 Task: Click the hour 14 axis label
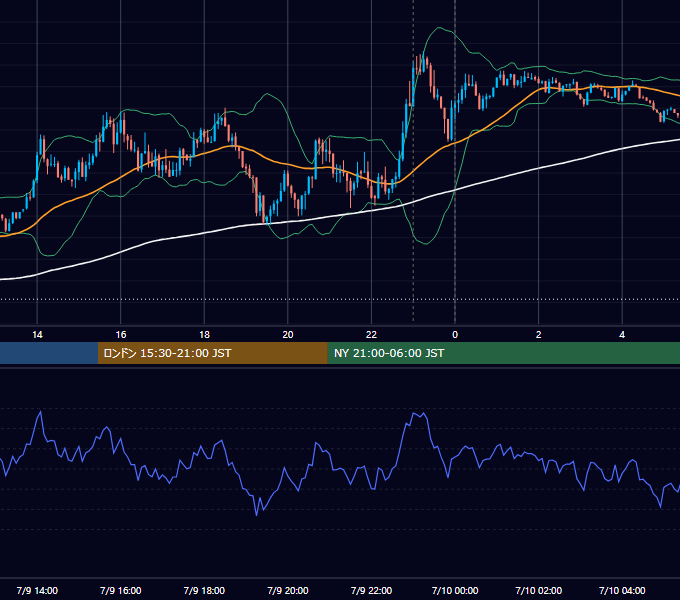(x=37, y=335)
